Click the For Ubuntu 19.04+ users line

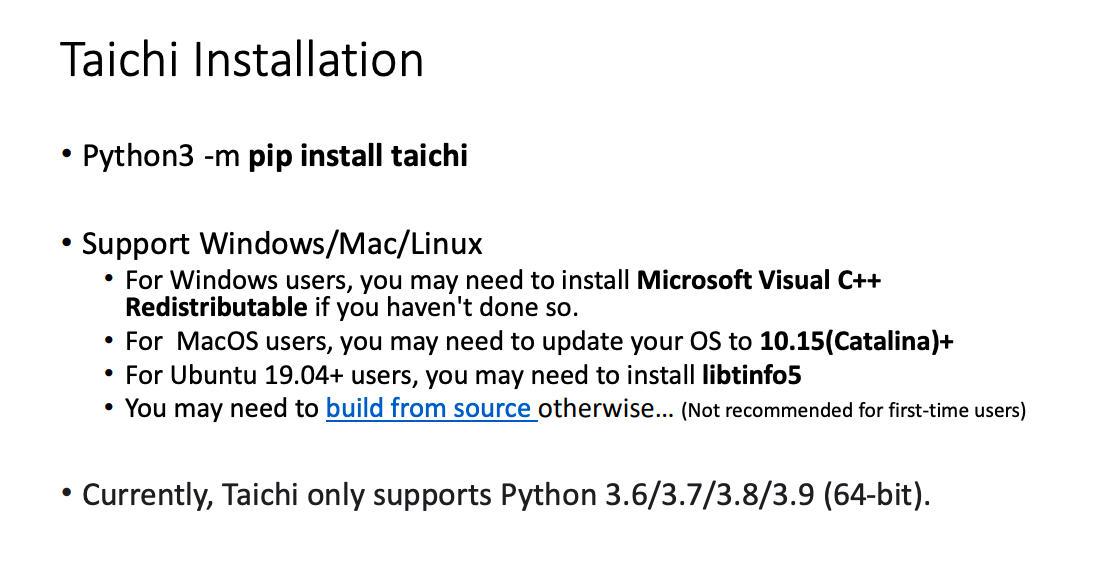463,375
